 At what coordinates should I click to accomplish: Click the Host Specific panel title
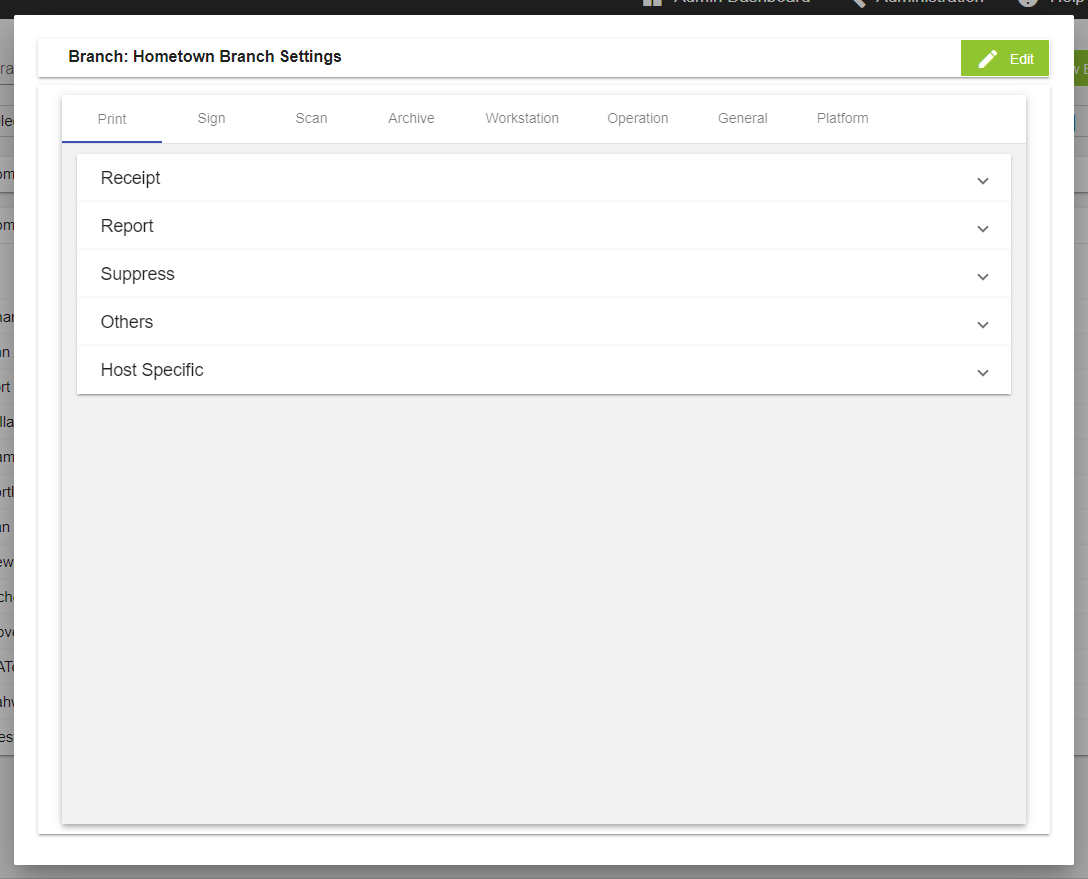(x=152, y=370)
